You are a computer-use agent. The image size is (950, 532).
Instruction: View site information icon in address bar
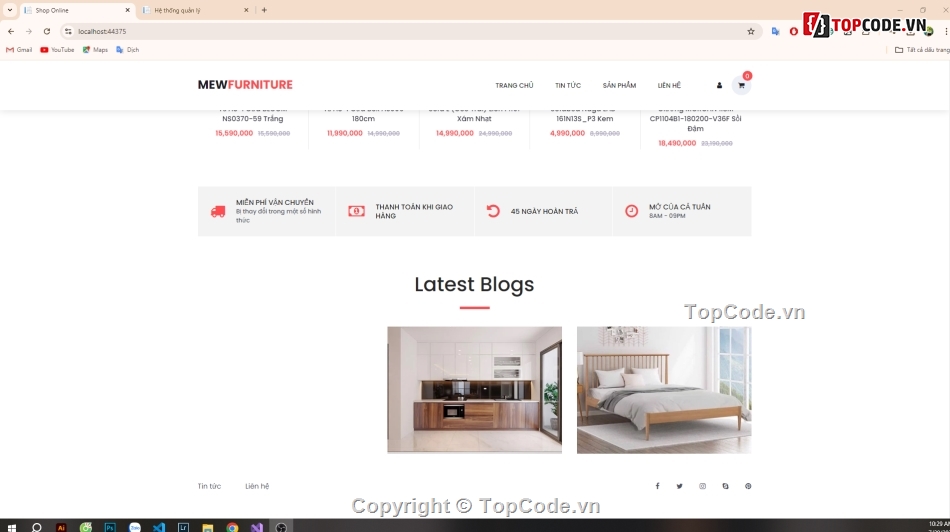tap(68, 32)
